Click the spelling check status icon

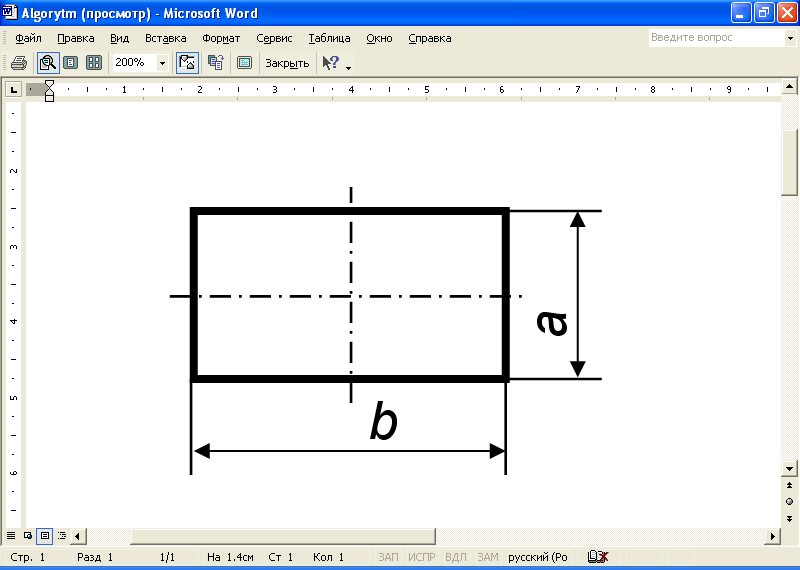597,557
